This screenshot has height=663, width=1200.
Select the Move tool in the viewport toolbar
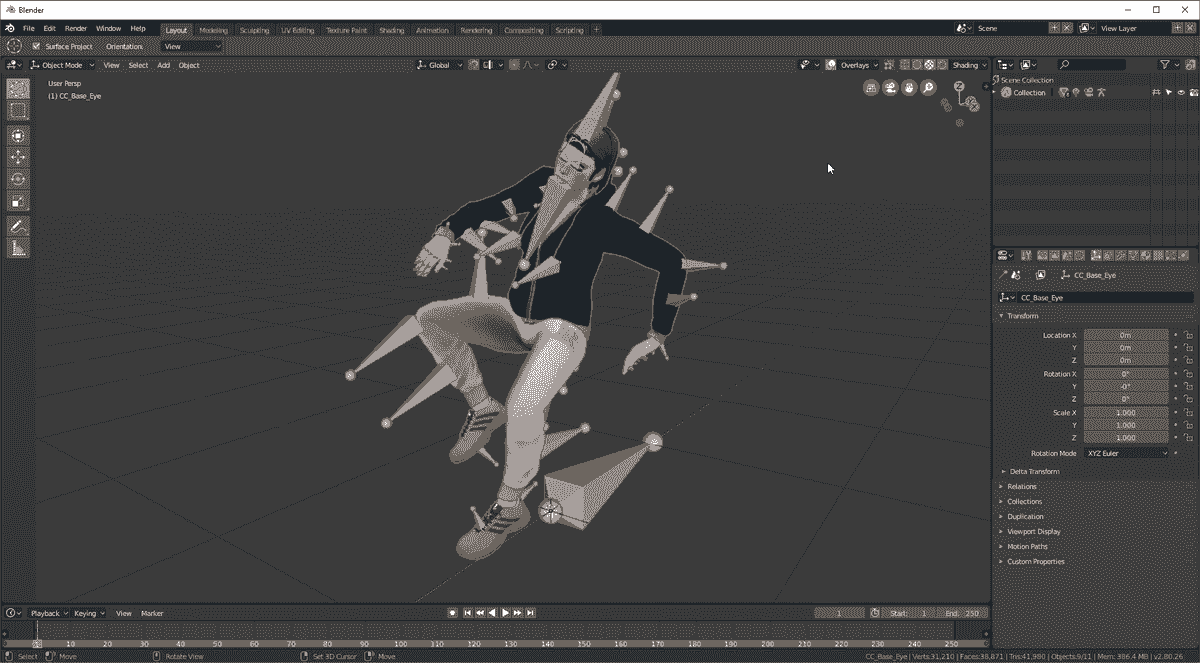coord(18,156)
